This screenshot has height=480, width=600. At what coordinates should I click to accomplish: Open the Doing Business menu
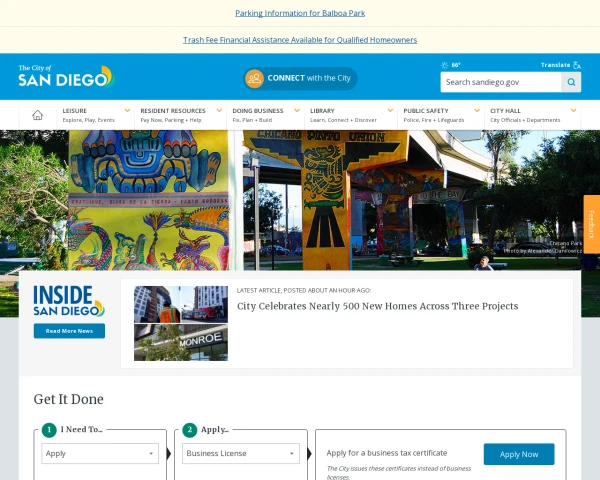click(266, 115)
